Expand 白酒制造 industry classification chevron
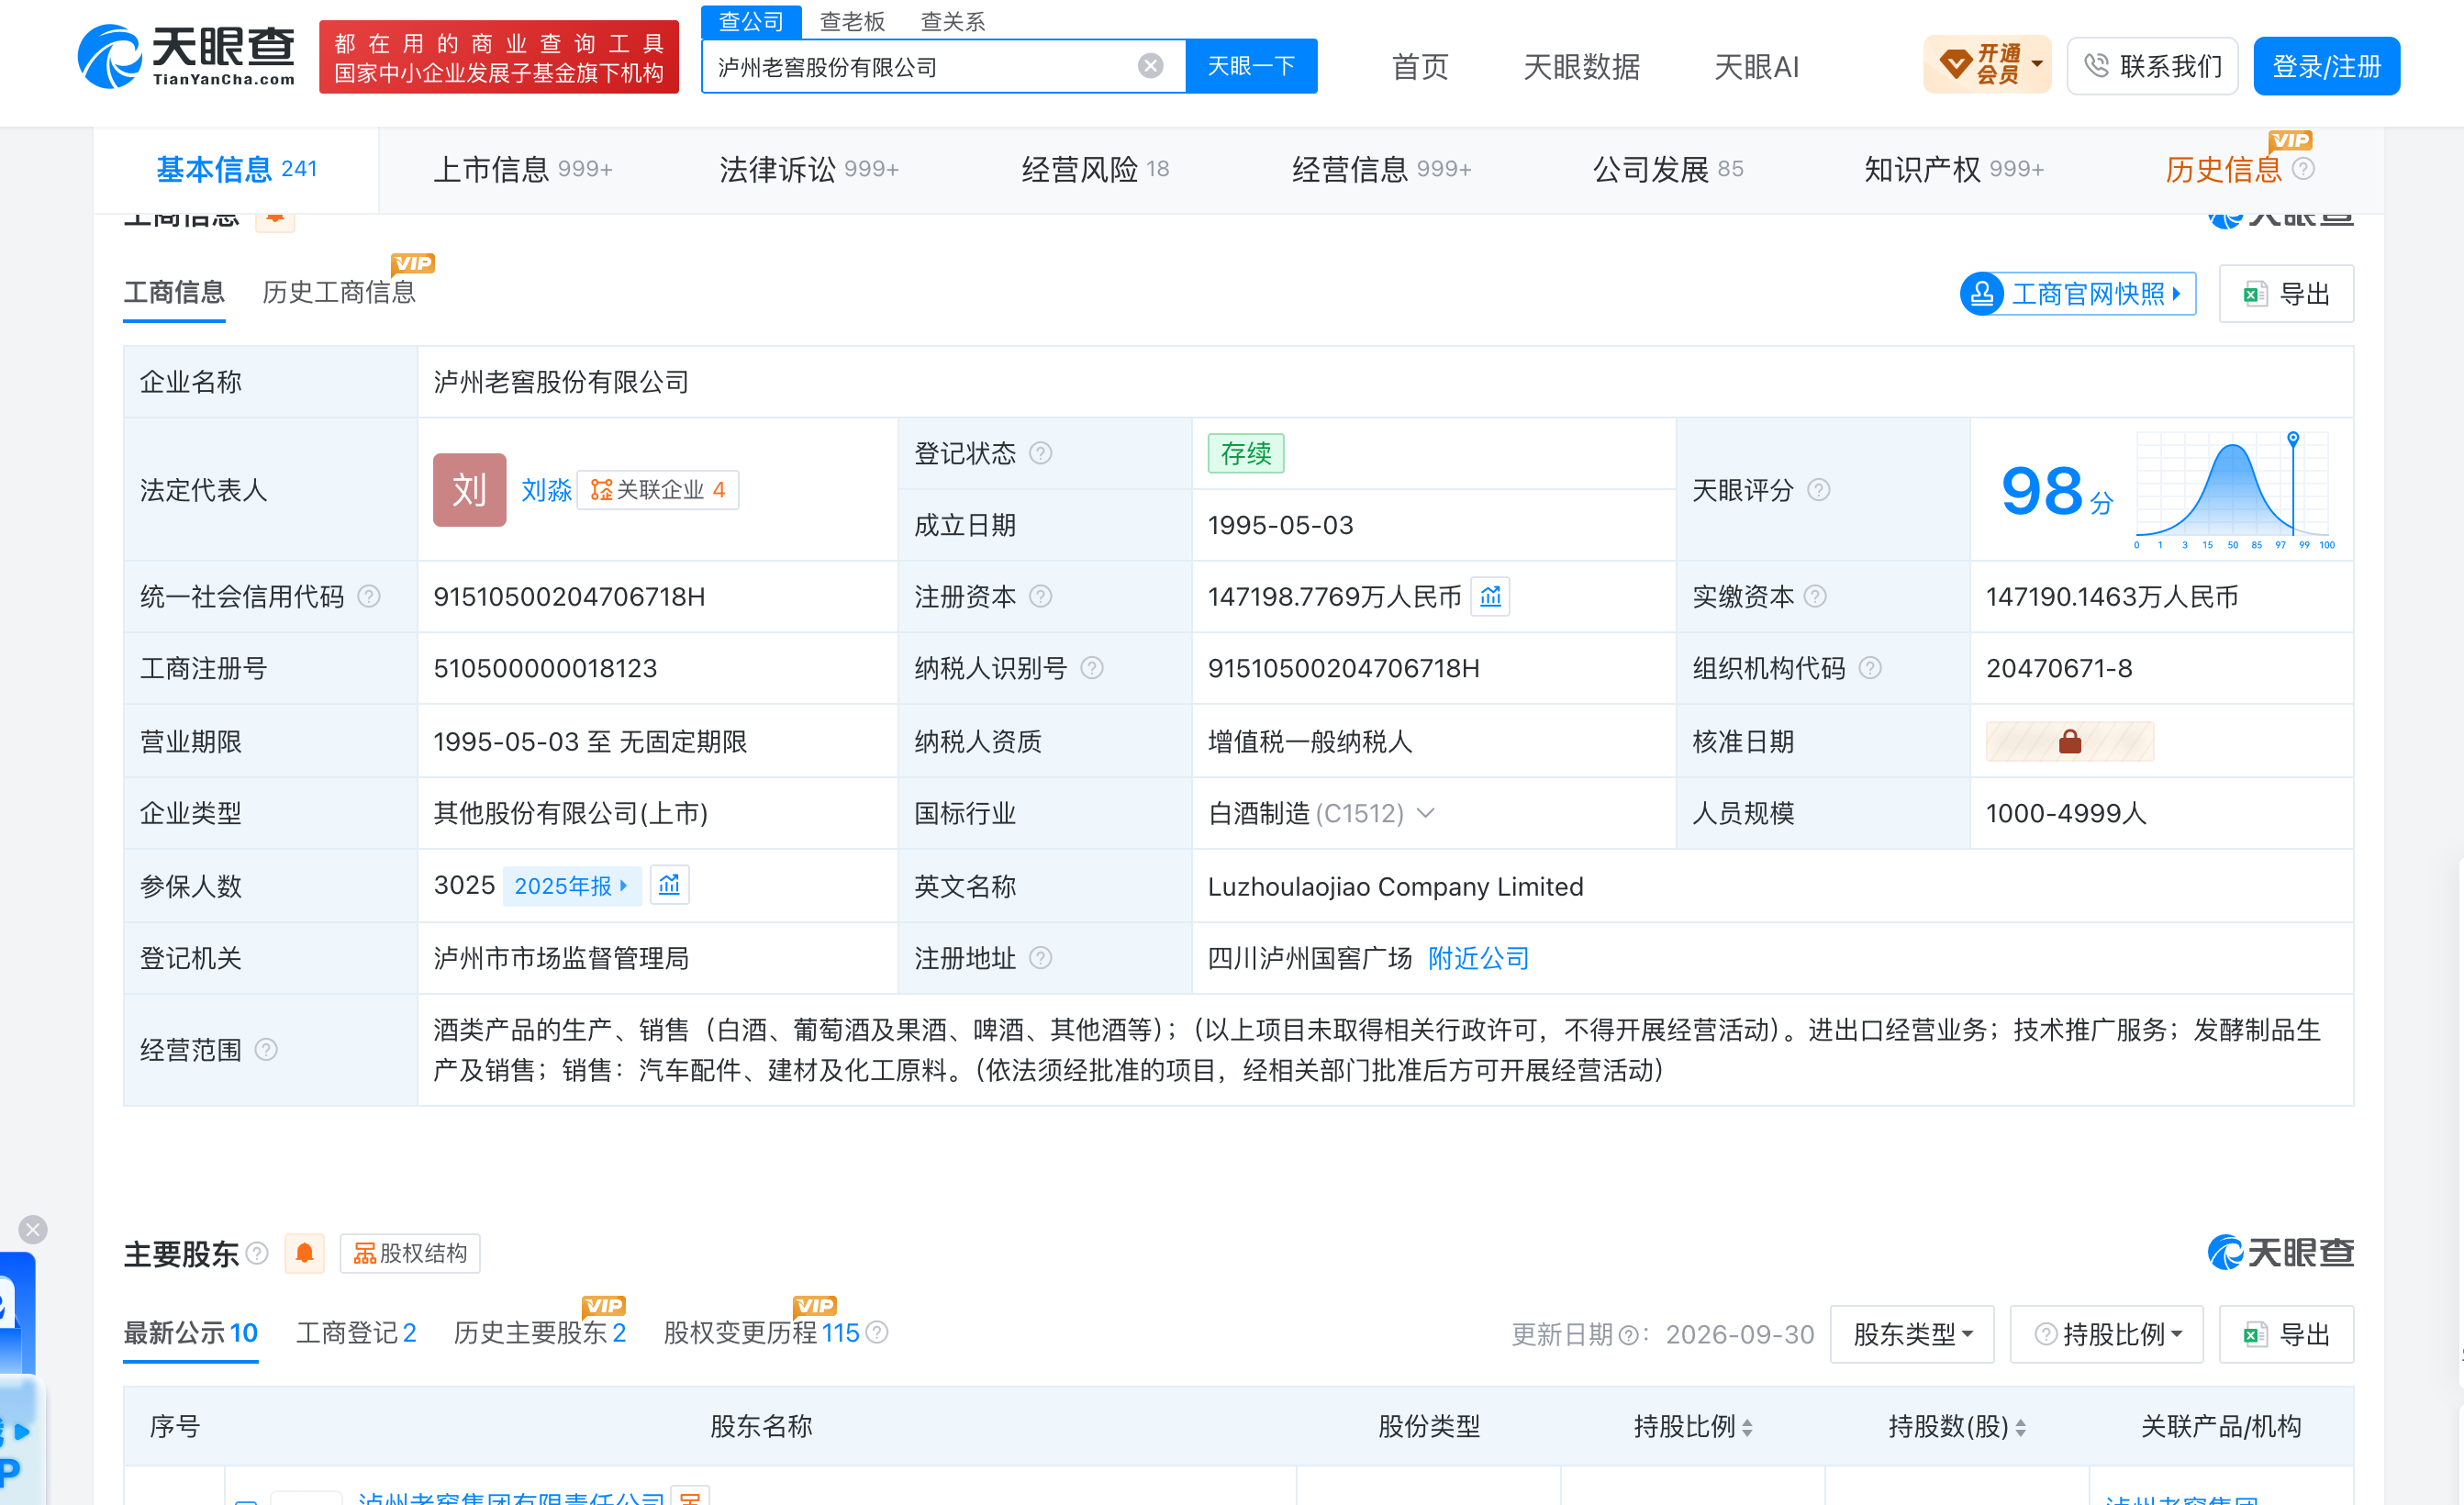 1426,813
